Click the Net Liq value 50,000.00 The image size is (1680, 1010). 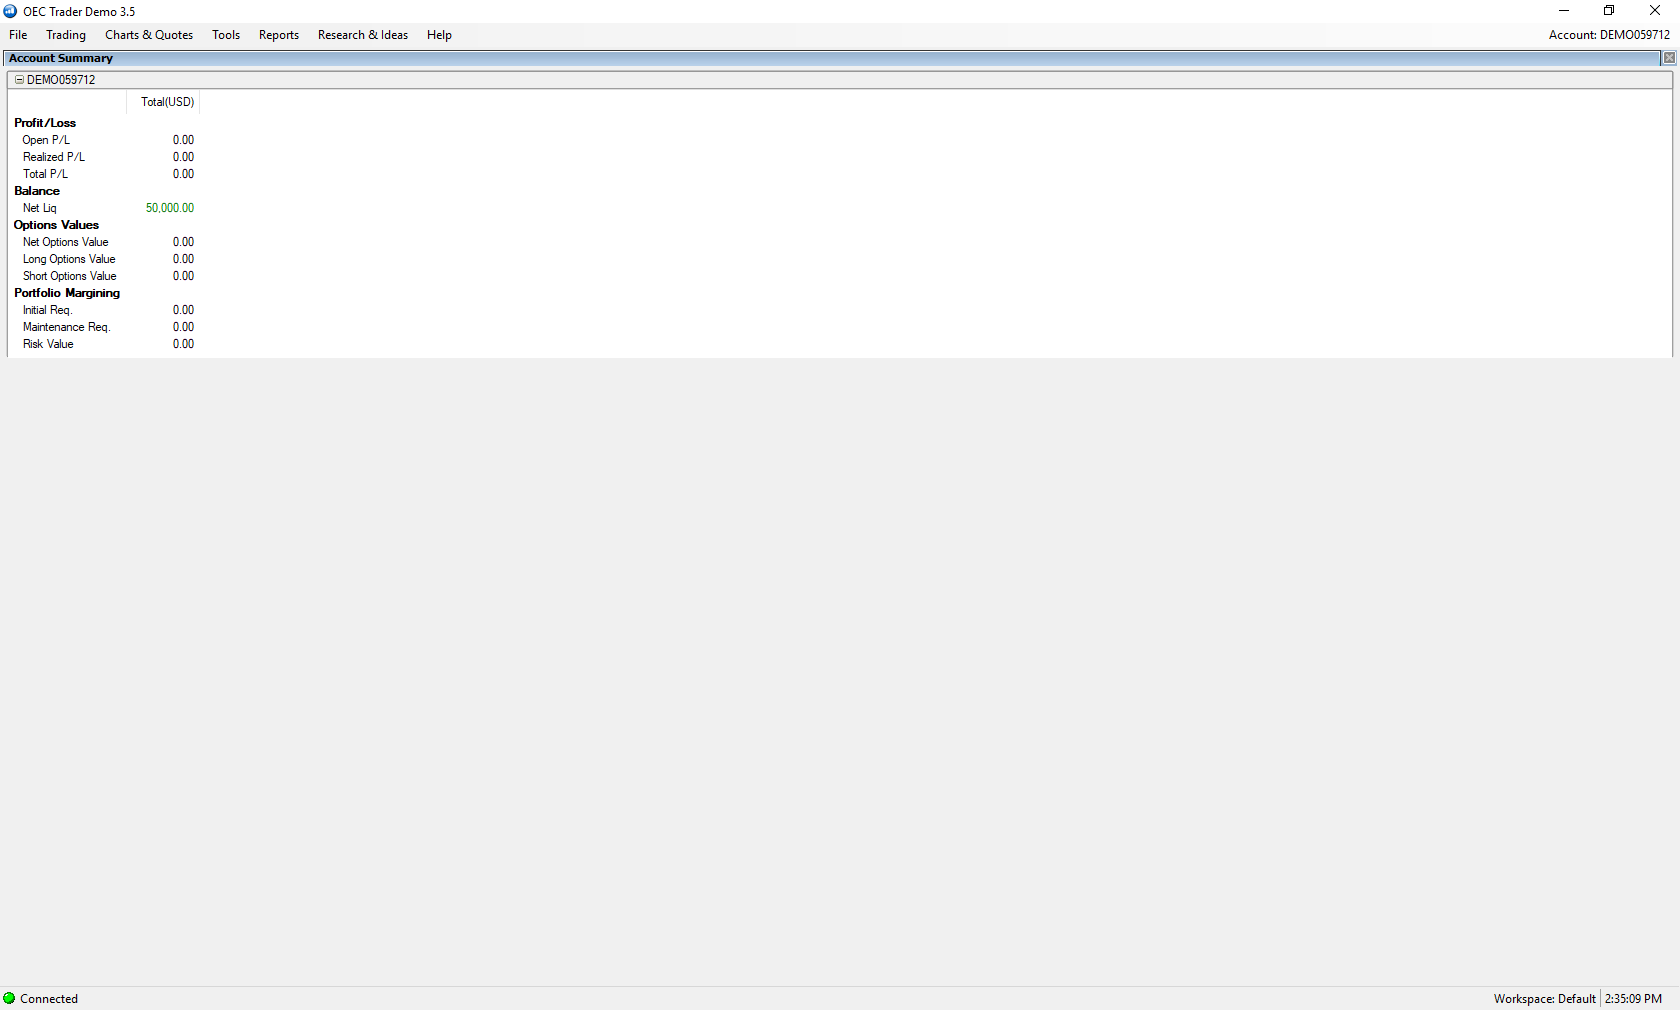[x=170, y=208]
